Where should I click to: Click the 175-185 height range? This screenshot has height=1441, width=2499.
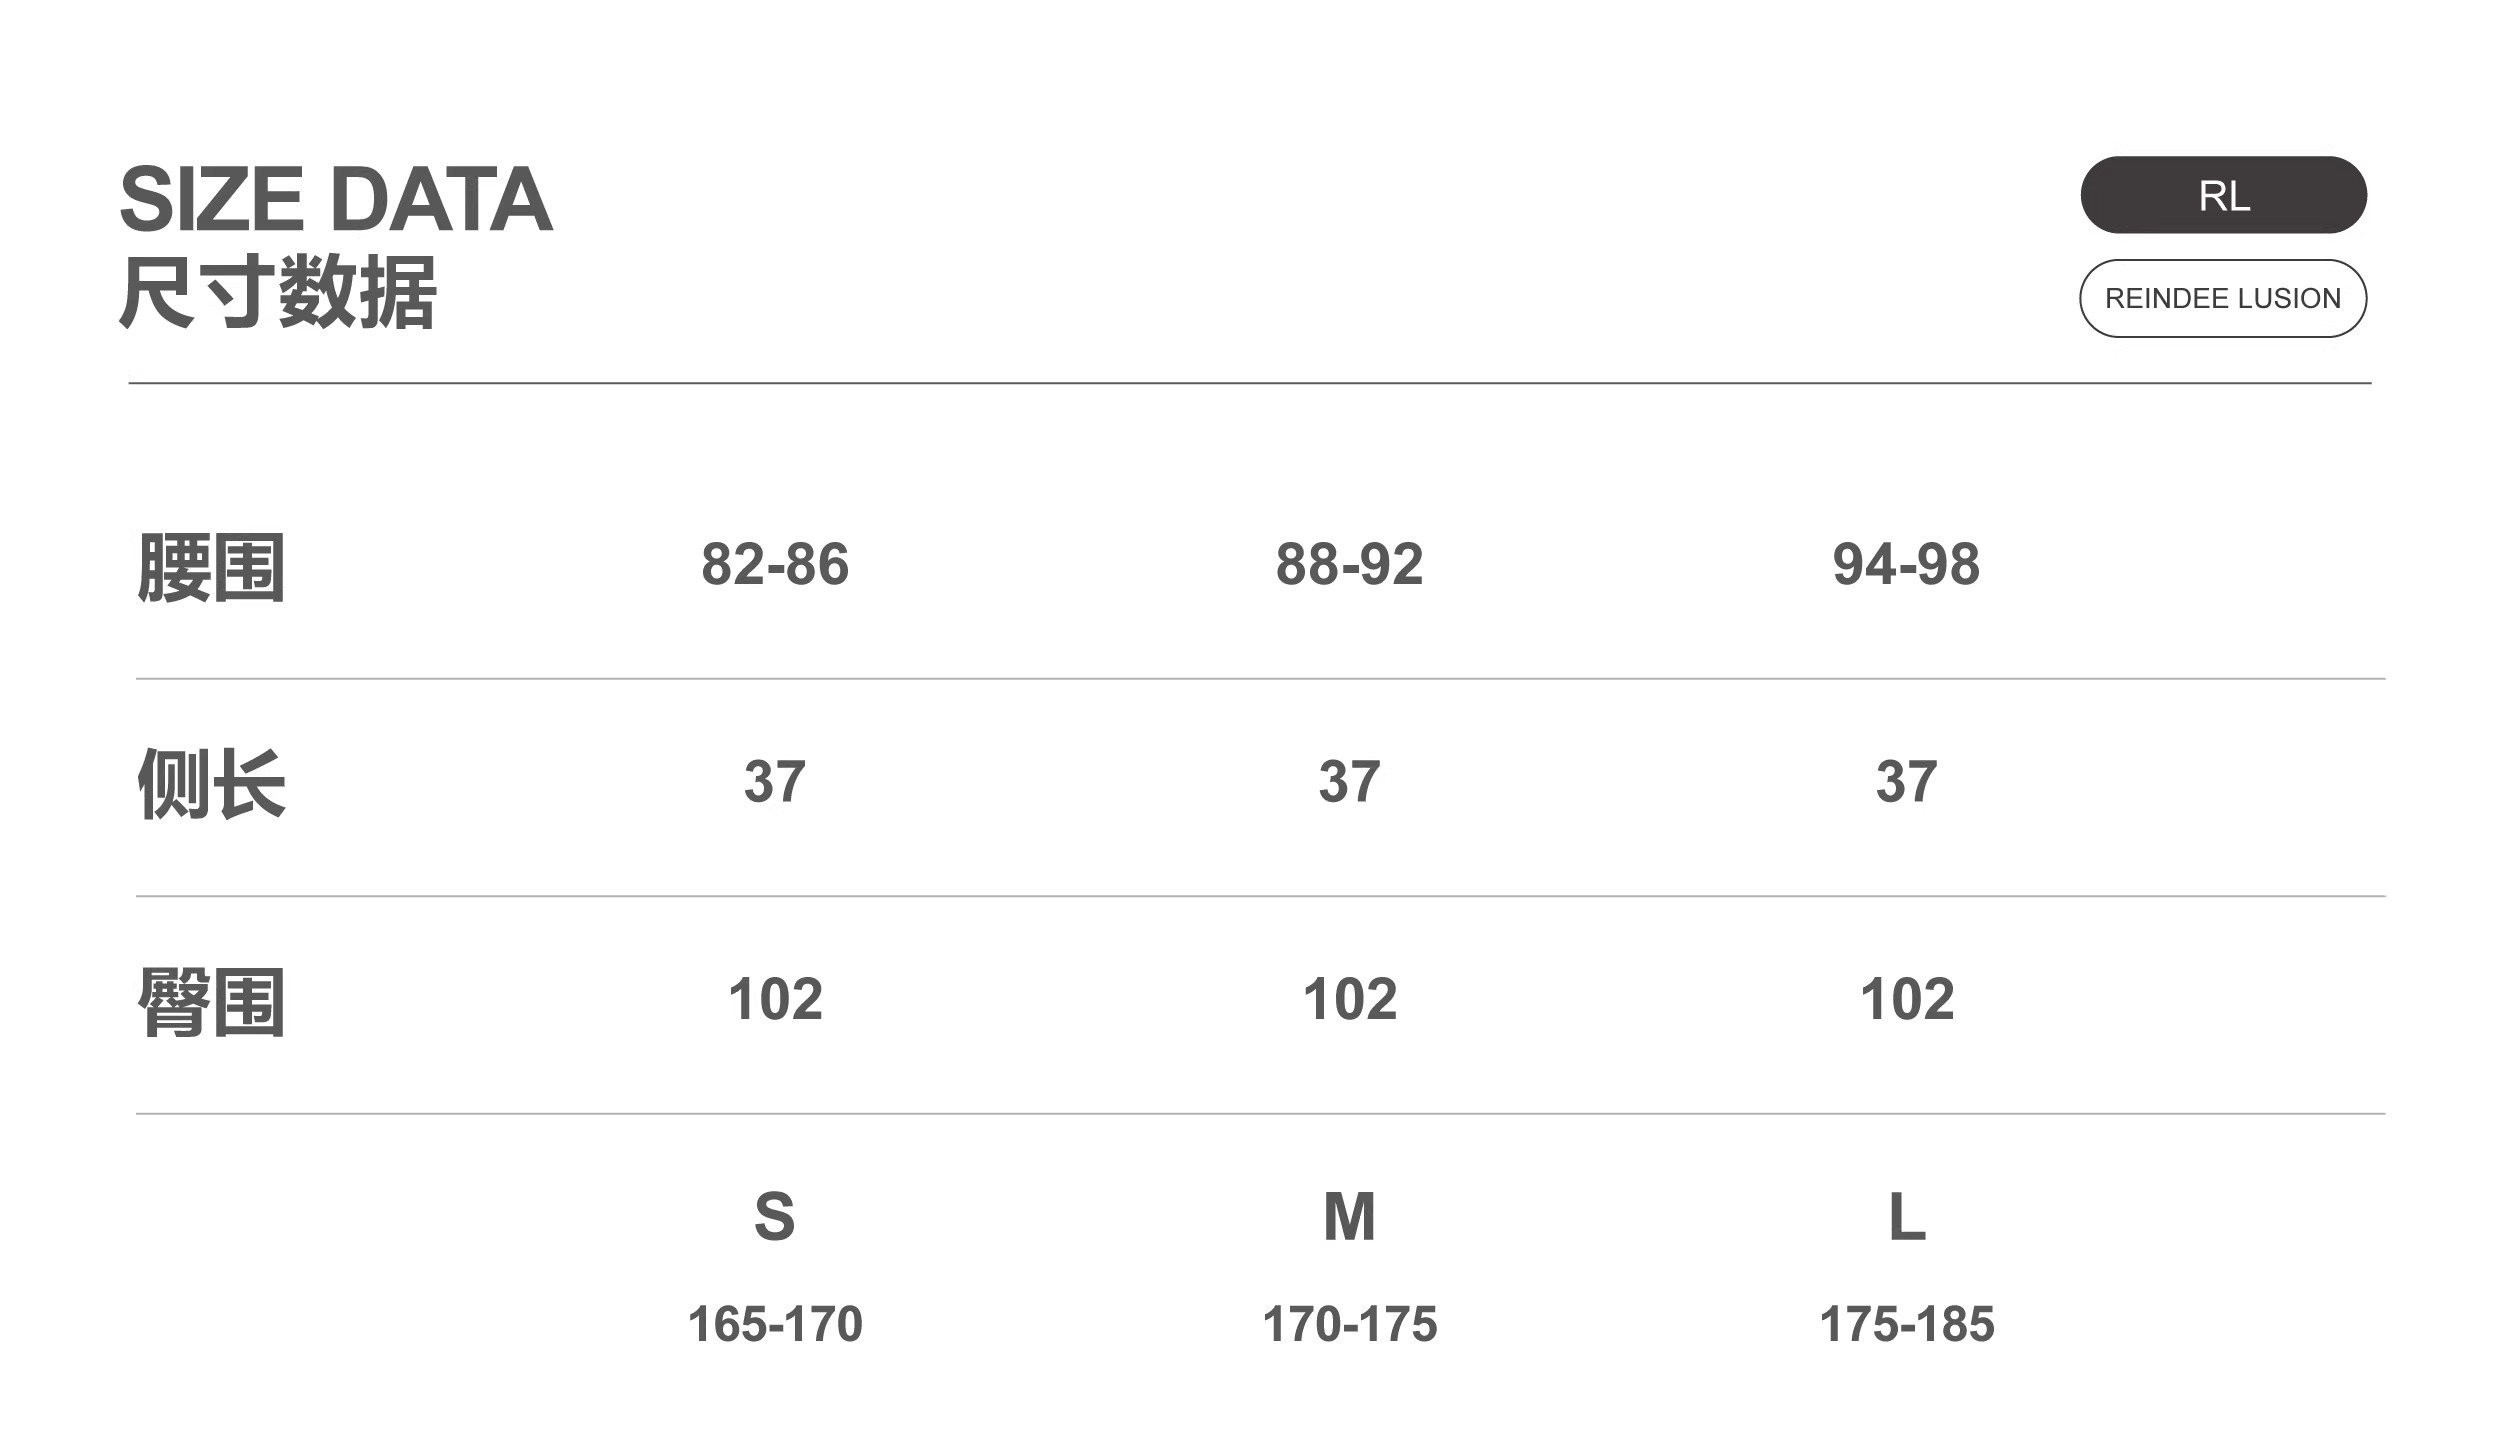[x=1906, y=1324]
